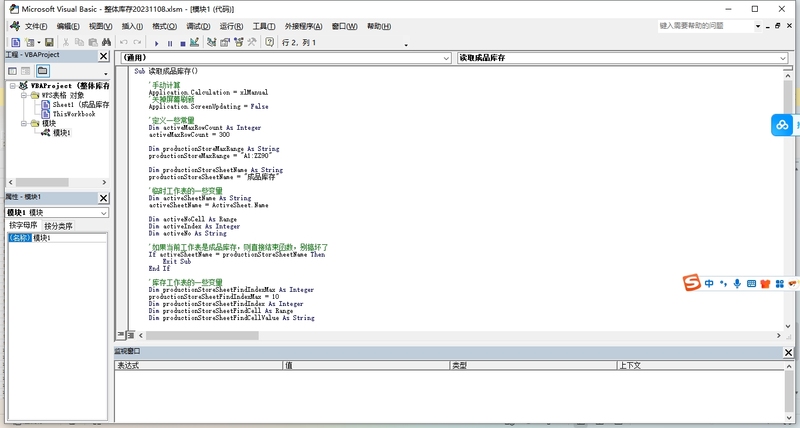800x428 pixels.
Task: Open the Sogou toolbox grid icon
Action: pos(779,284)
